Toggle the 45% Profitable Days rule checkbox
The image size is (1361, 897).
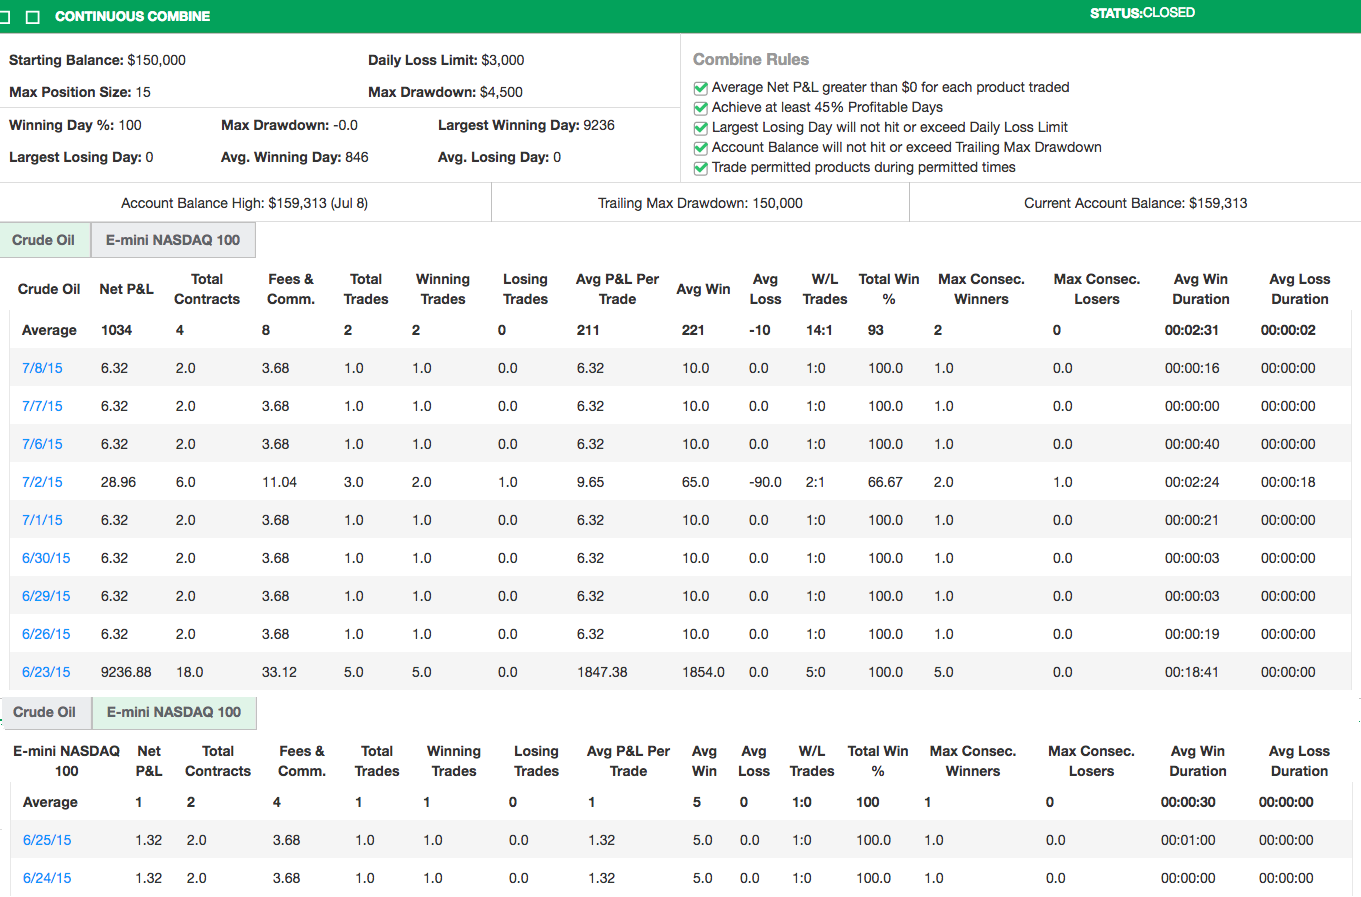tap(700, 108)
